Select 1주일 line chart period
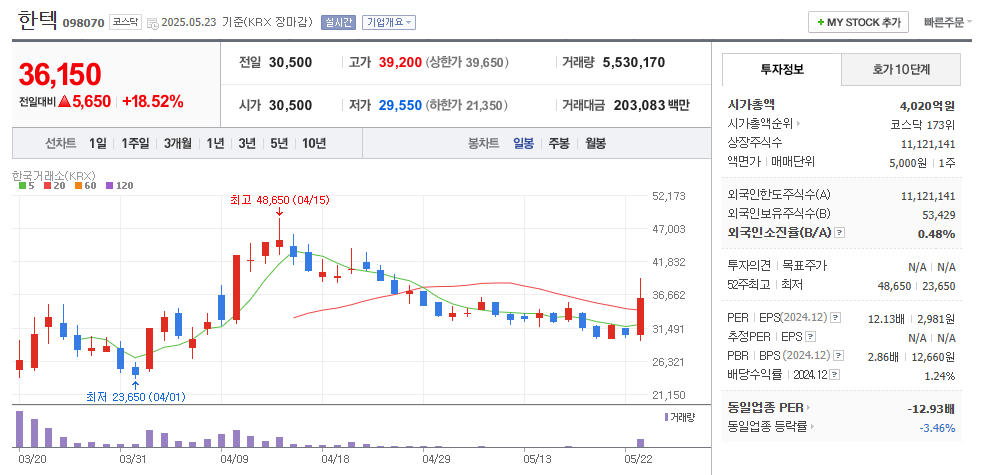 coord(135,144)
